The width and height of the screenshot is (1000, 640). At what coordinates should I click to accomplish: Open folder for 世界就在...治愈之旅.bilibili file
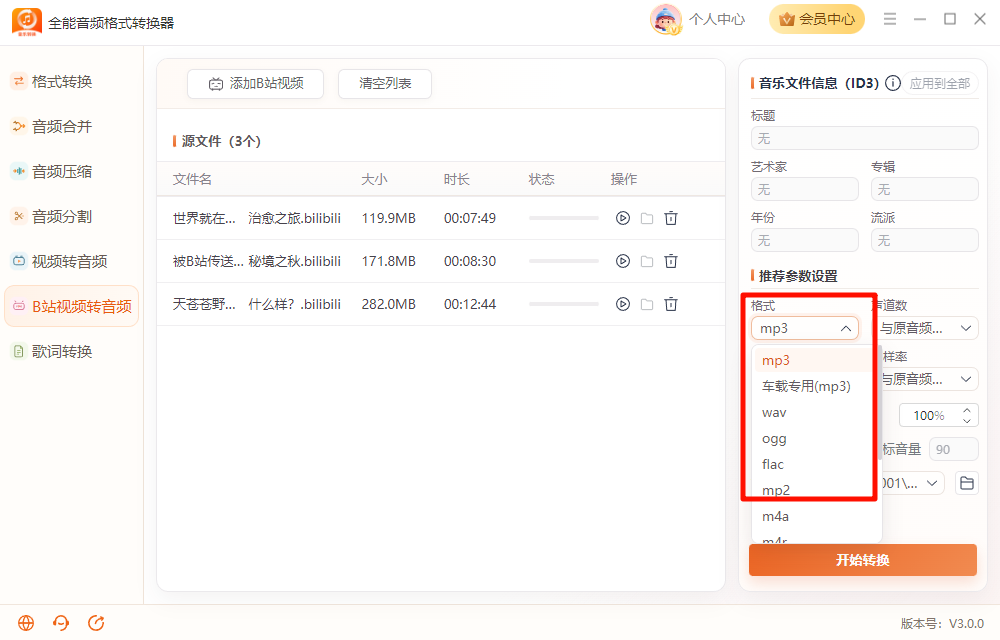(647, 218)
